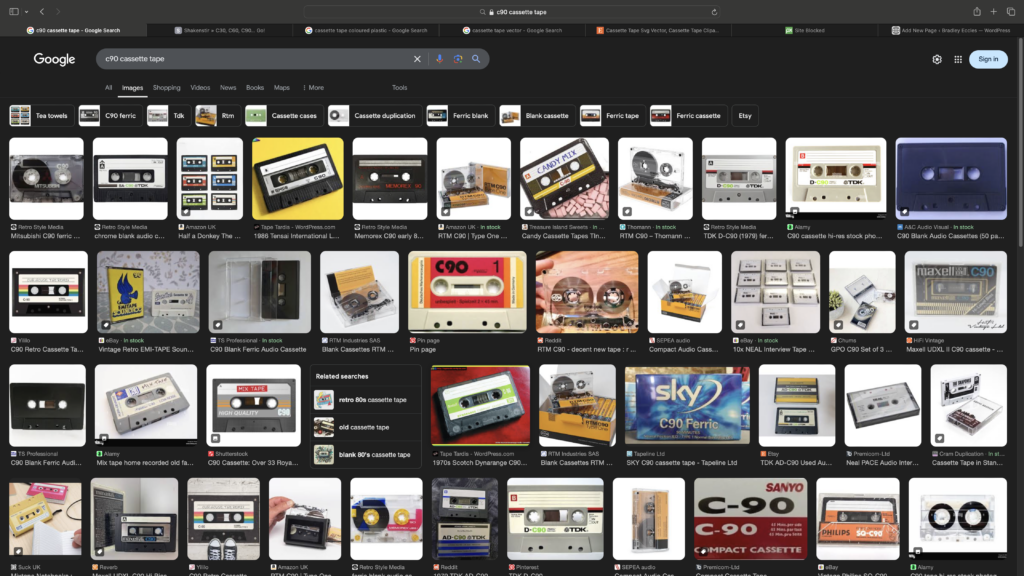Open the Vintage Retro EMI-TAPE image
This screenshot has width=1024, height=576.
tap(148, 292)
